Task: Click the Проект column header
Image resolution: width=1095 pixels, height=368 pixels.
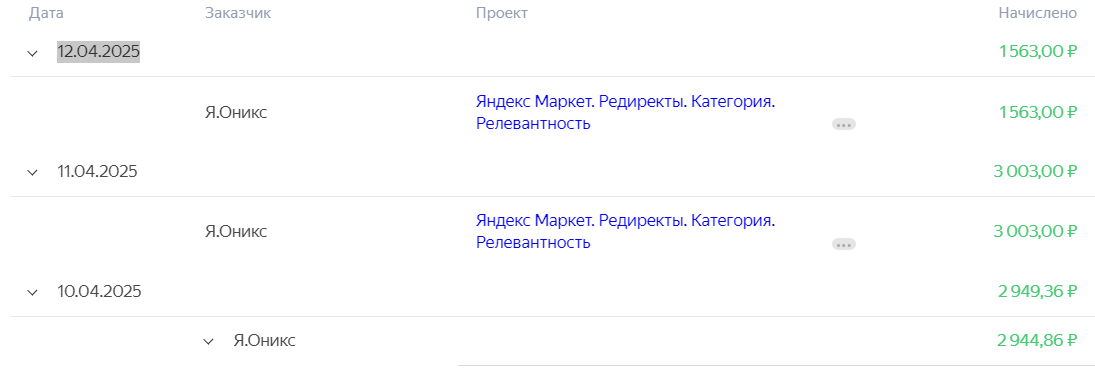Action: (501, 13)
